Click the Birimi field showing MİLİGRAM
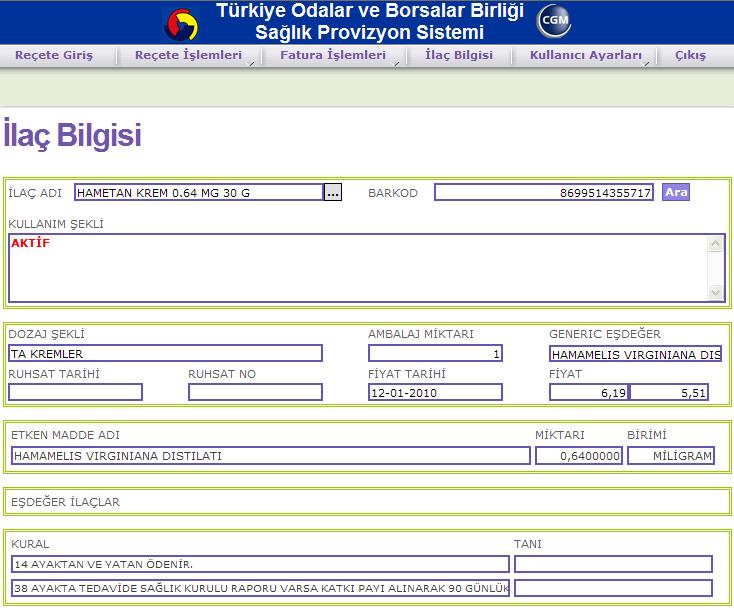The height and width of the screenshot is (613, 734). pyautogui.click(x=671, y=456)
